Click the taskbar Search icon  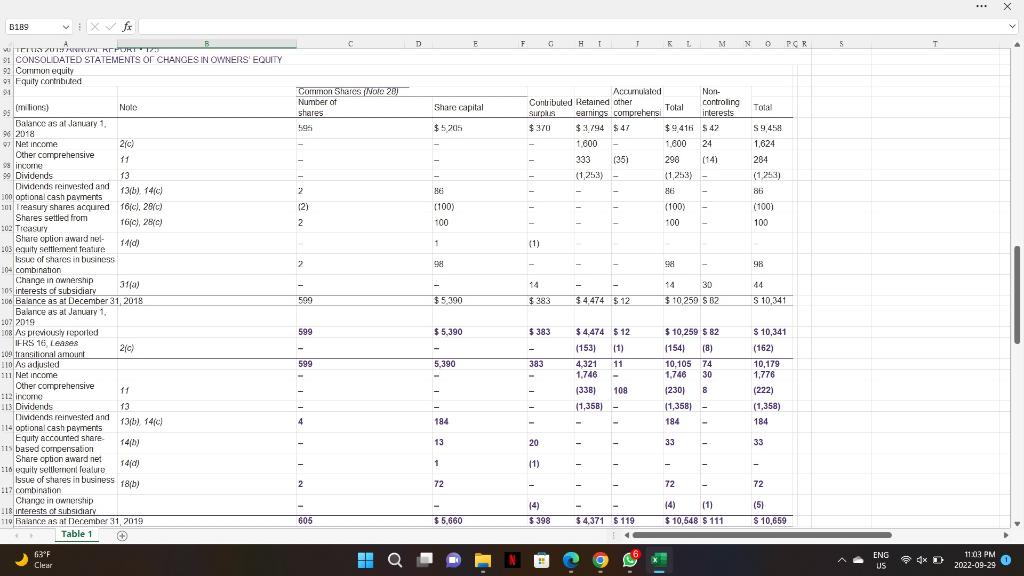point(395,560)
